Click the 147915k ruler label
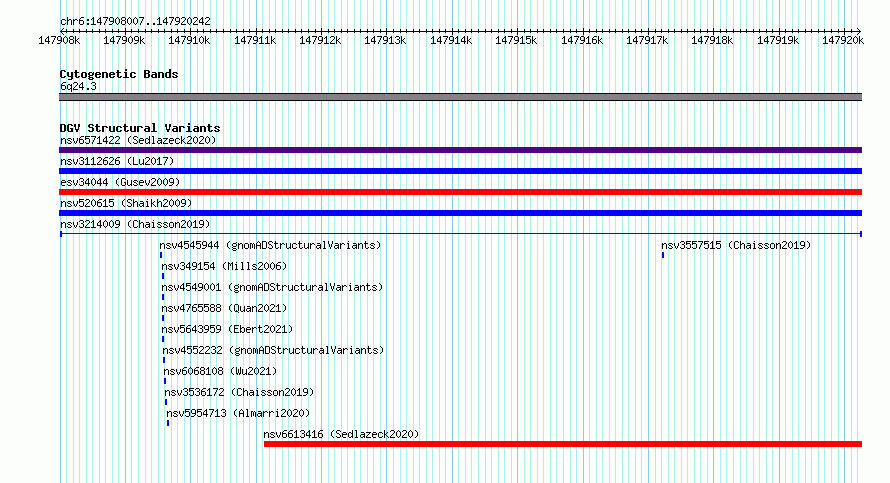 point(517,40)
